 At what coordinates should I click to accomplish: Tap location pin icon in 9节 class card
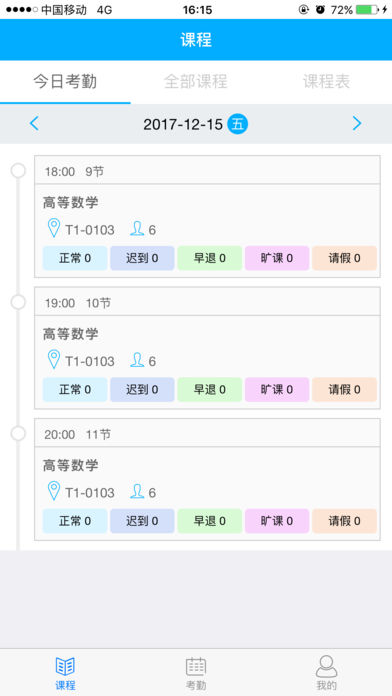click(54, 228)
